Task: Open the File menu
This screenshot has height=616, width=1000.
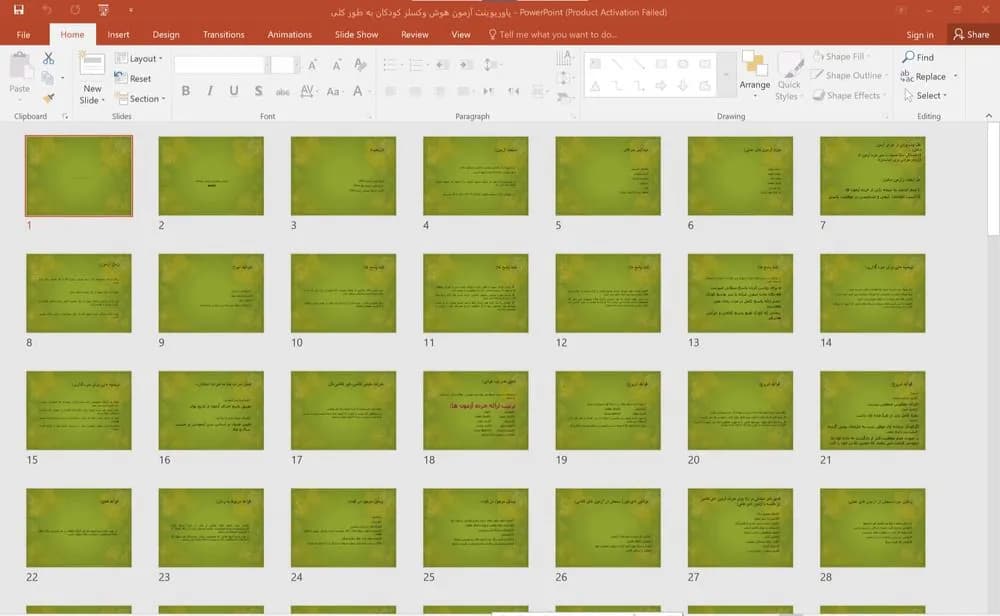Action: click(x=24, y=34)
